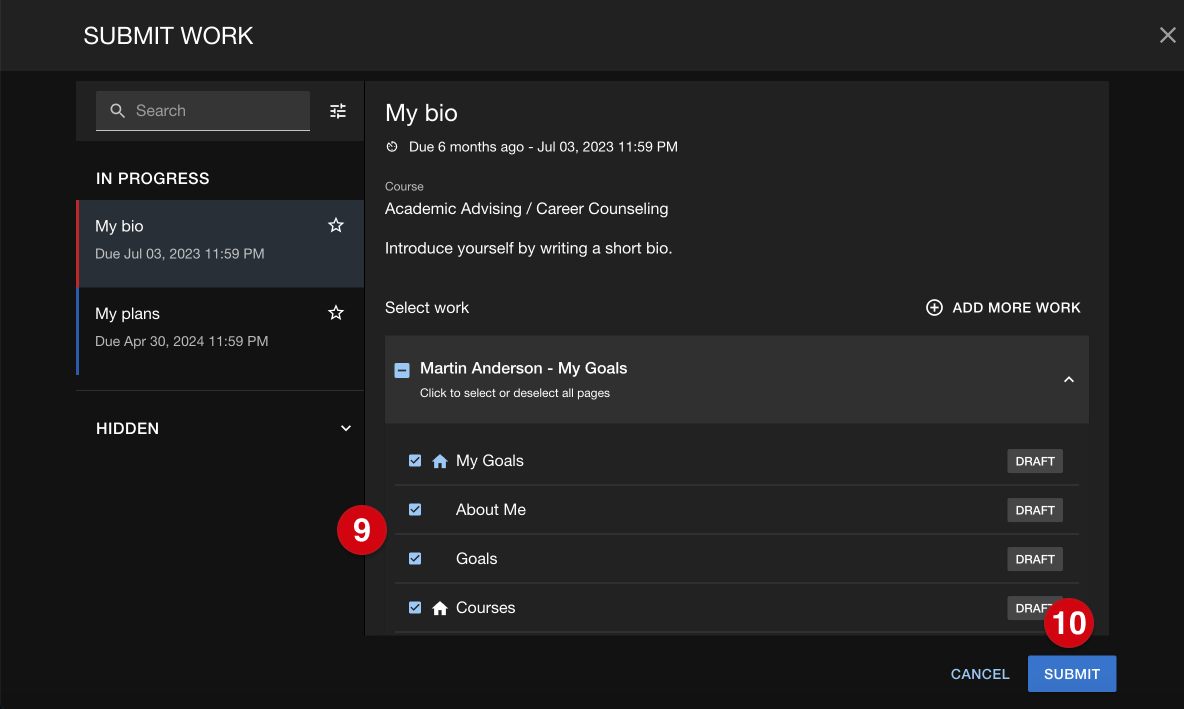Click the Goals page name
Screen dimensions: 1184x709
476,559
